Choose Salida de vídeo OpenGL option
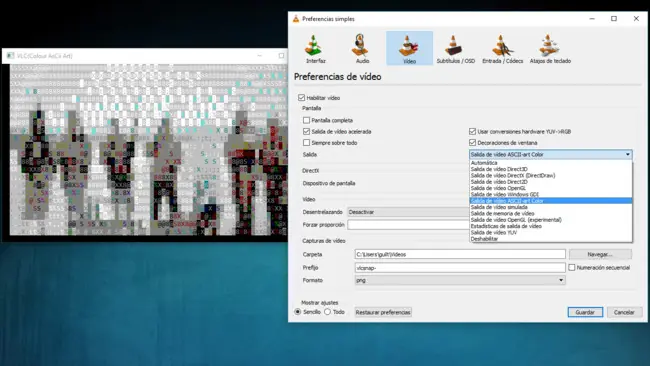Viewport: 650px width, 366px height. pyautogui.click(x=551, y=188)
